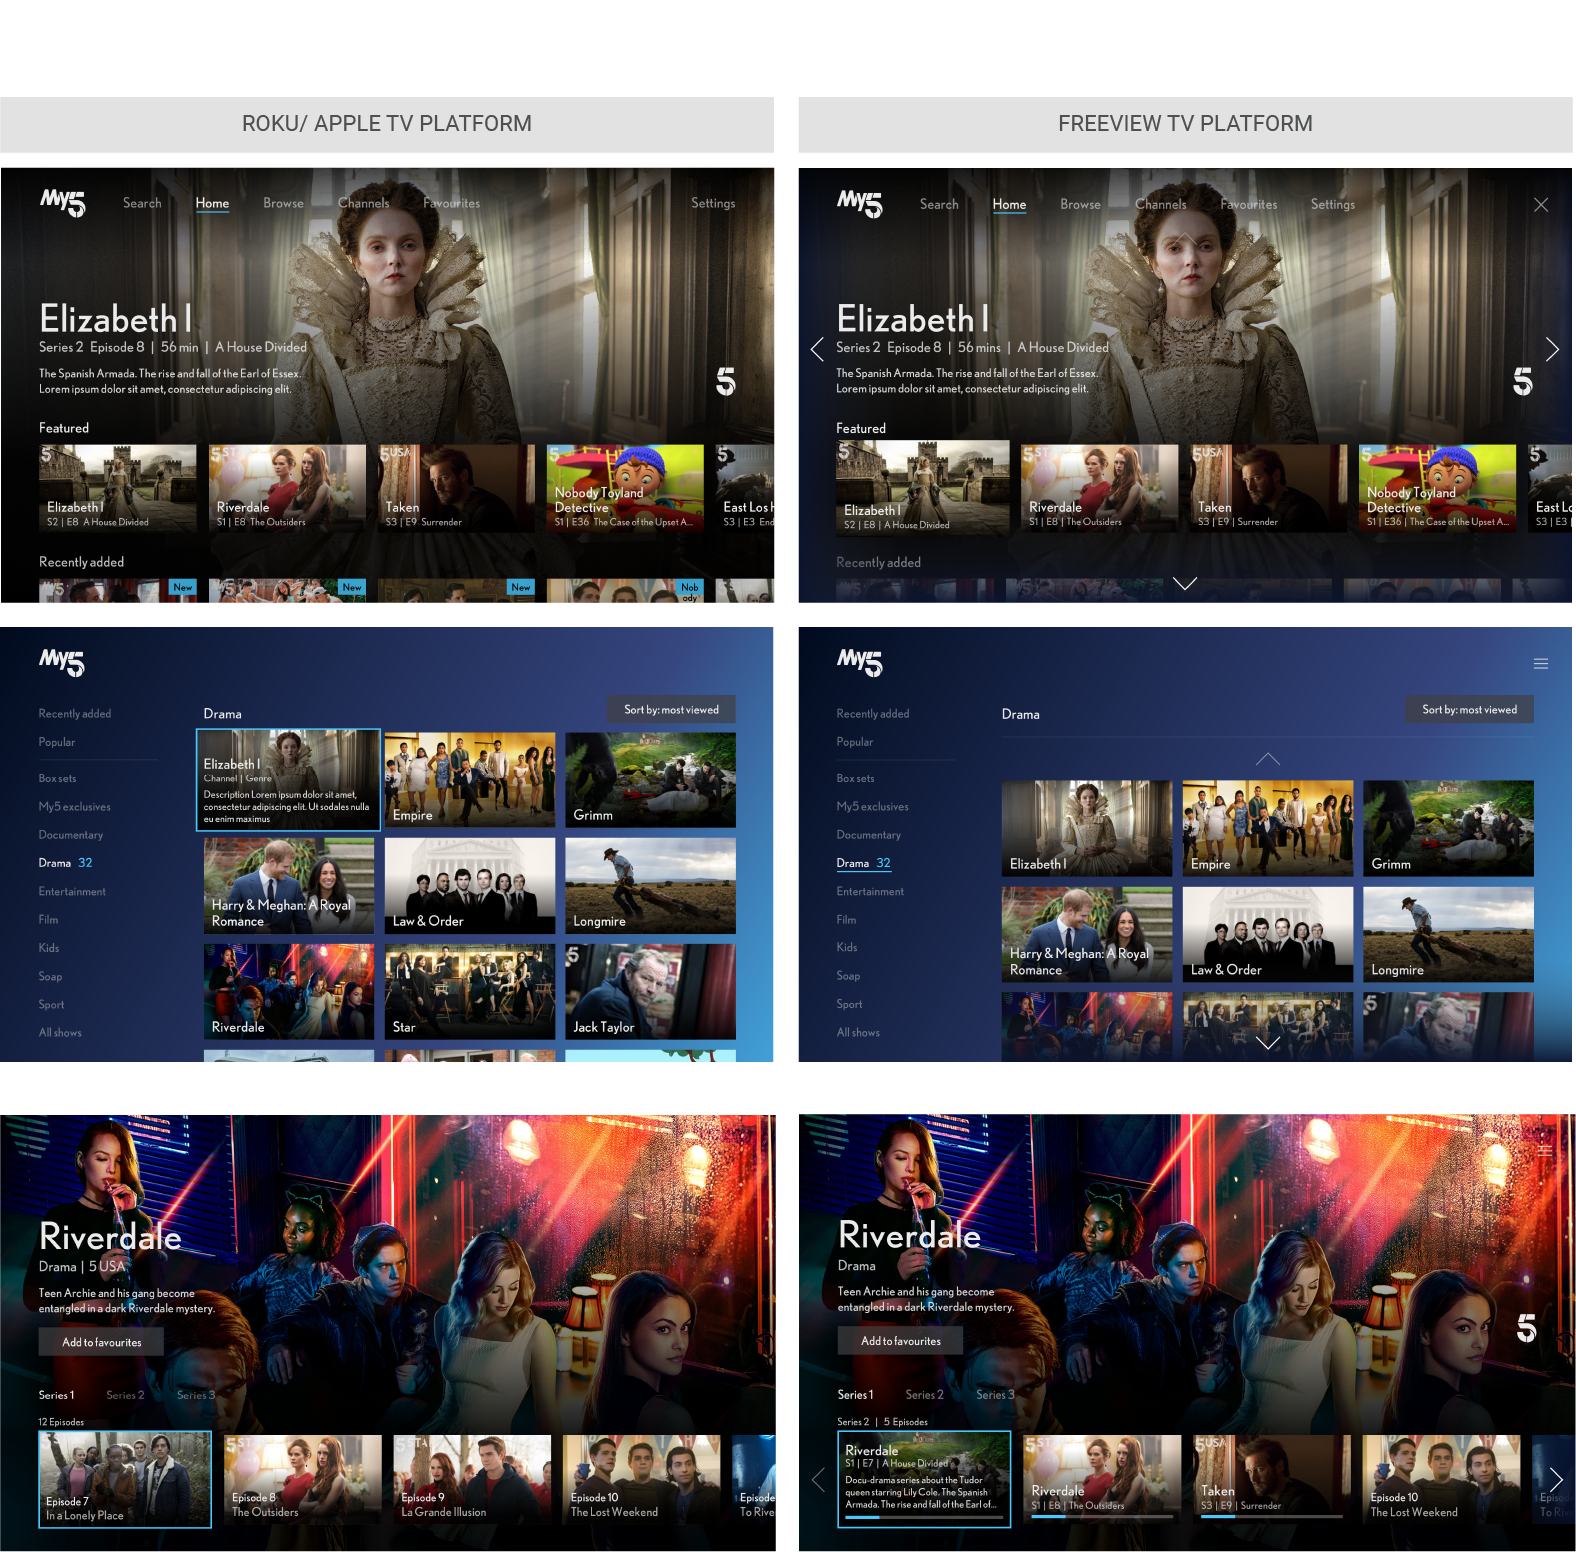Go to previous hero item on Freeview home

tap(817, 349)
